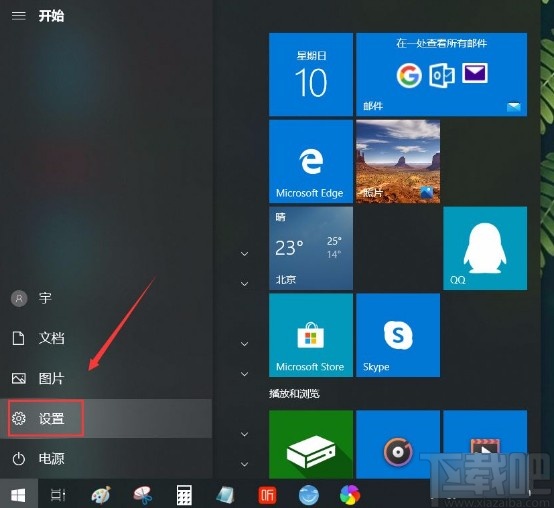Open the blue globe browser taskbar icon

(309, 495)
